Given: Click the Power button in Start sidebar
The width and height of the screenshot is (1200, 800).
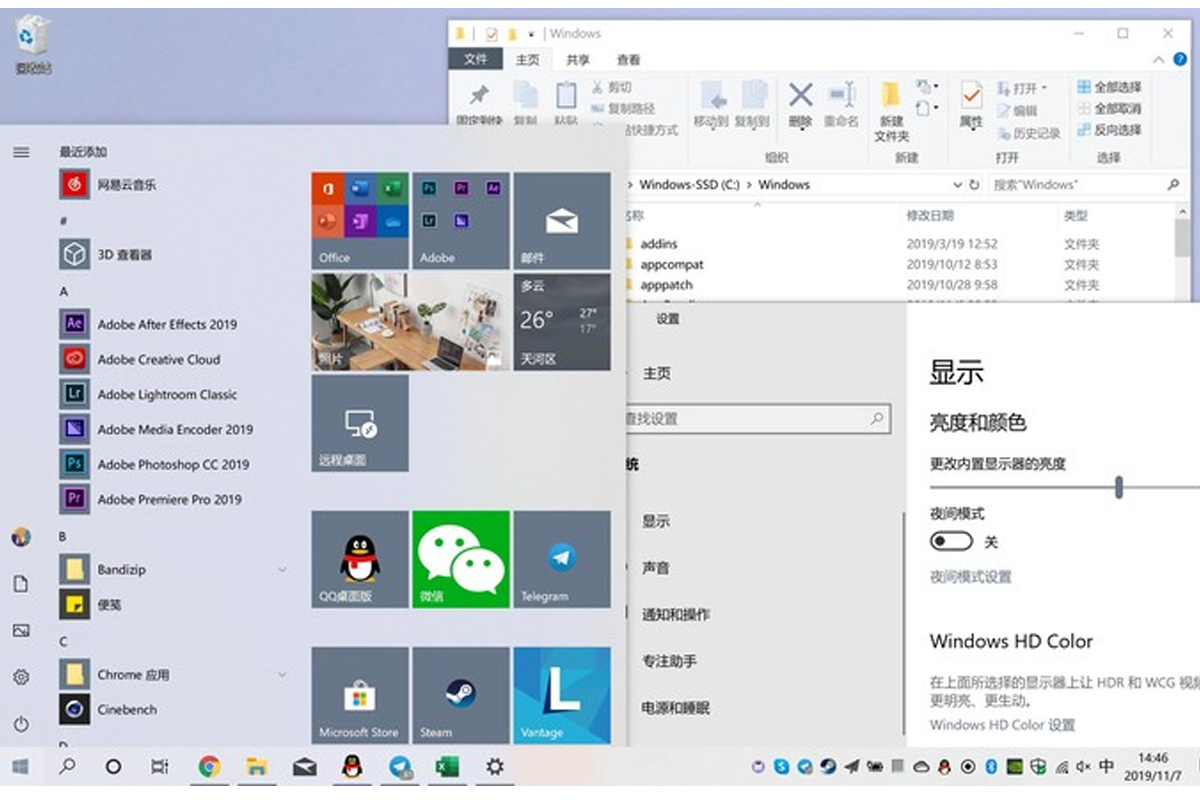Looking at the screenshot, I should (x=21, y=723).
